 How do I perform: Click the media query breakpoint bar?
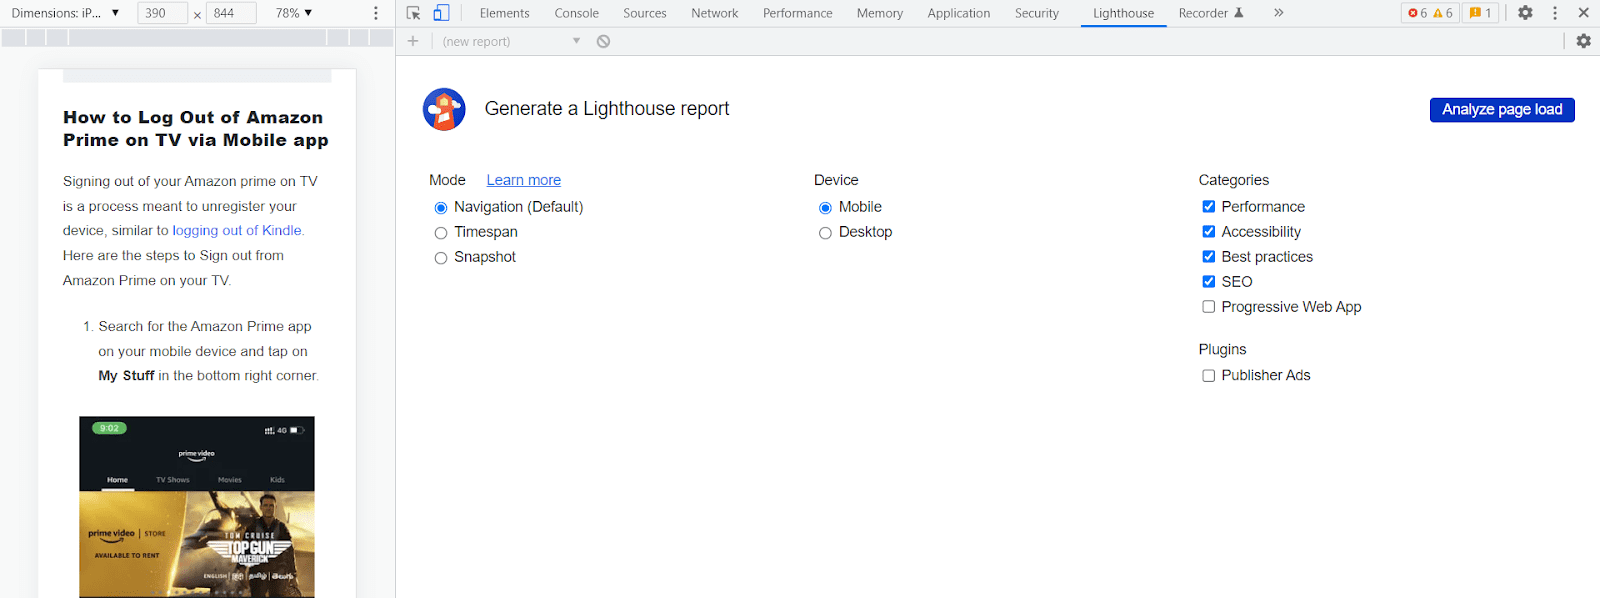pyautogui.click(x=197, y=38)
